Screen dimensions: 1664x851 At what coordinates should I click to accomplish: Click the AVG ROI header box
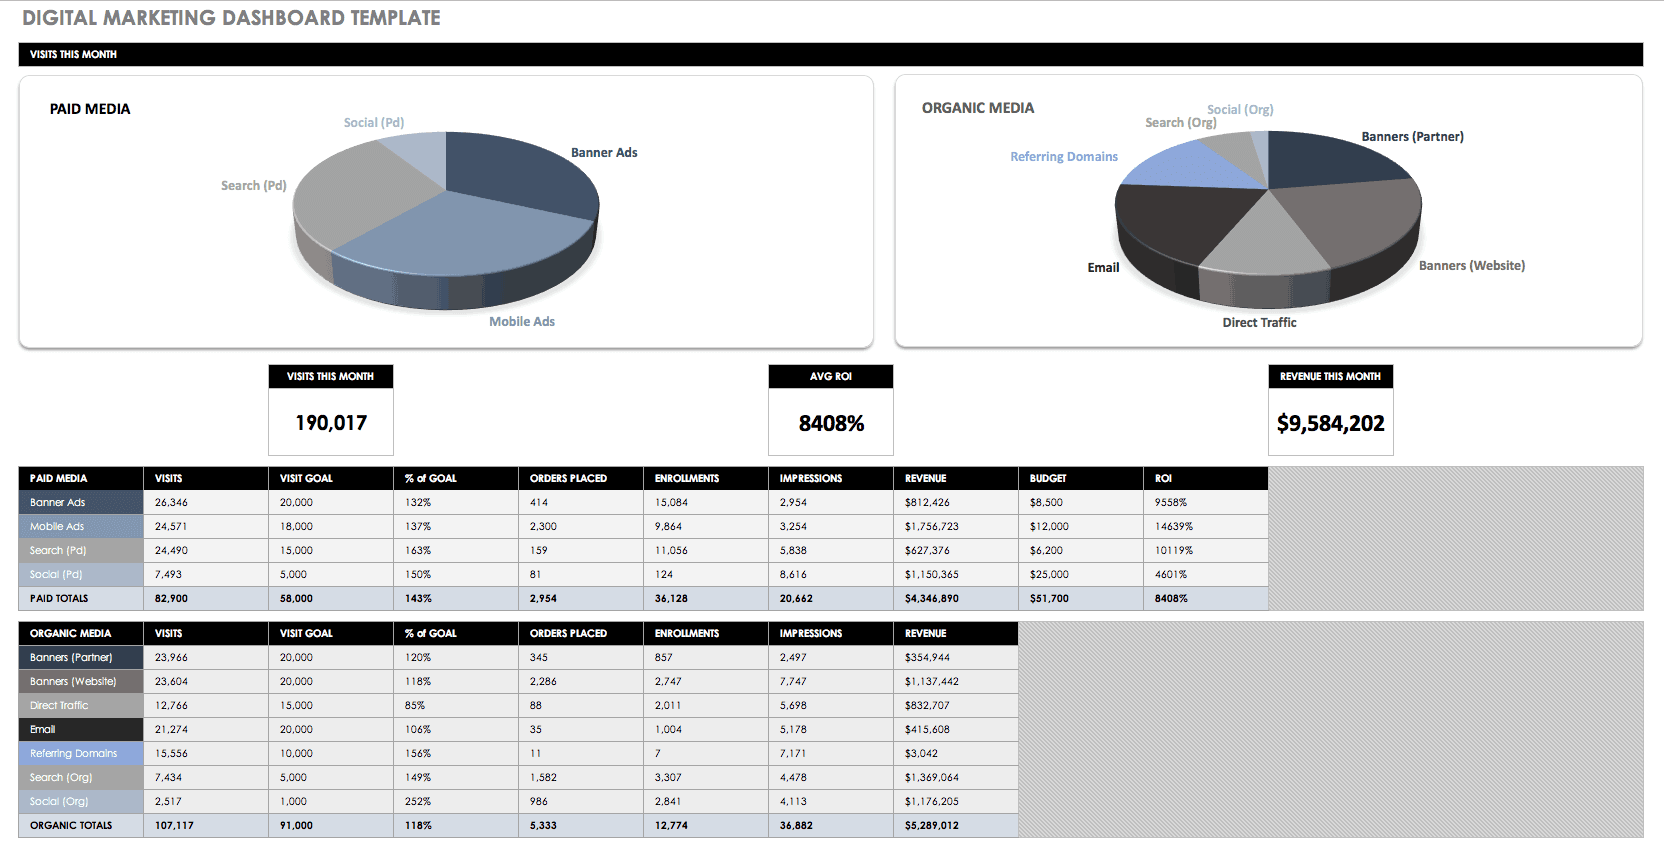[x=831, y=377]
